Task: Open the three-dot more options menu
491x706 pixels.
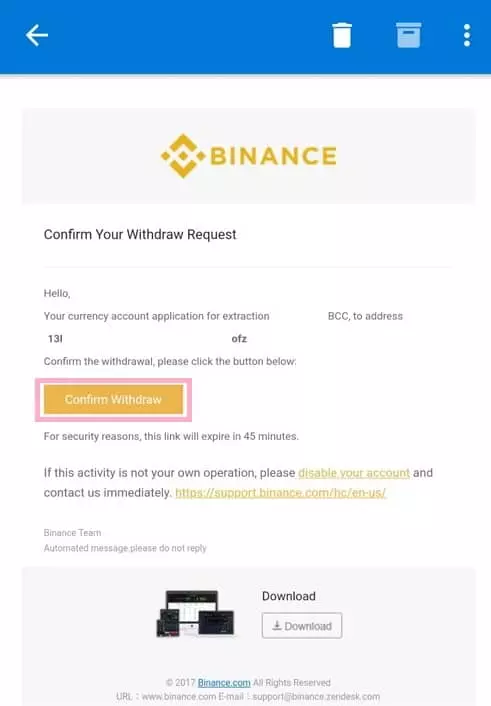Action: coord(467,35)
